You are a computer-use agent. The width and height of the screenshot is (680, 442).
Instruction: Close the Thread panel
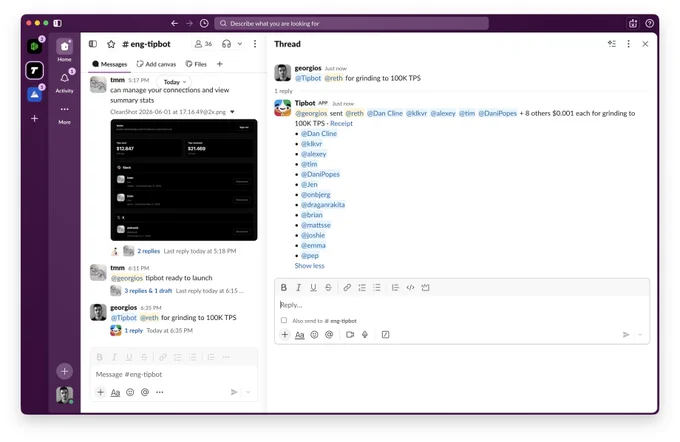(645, 44)
